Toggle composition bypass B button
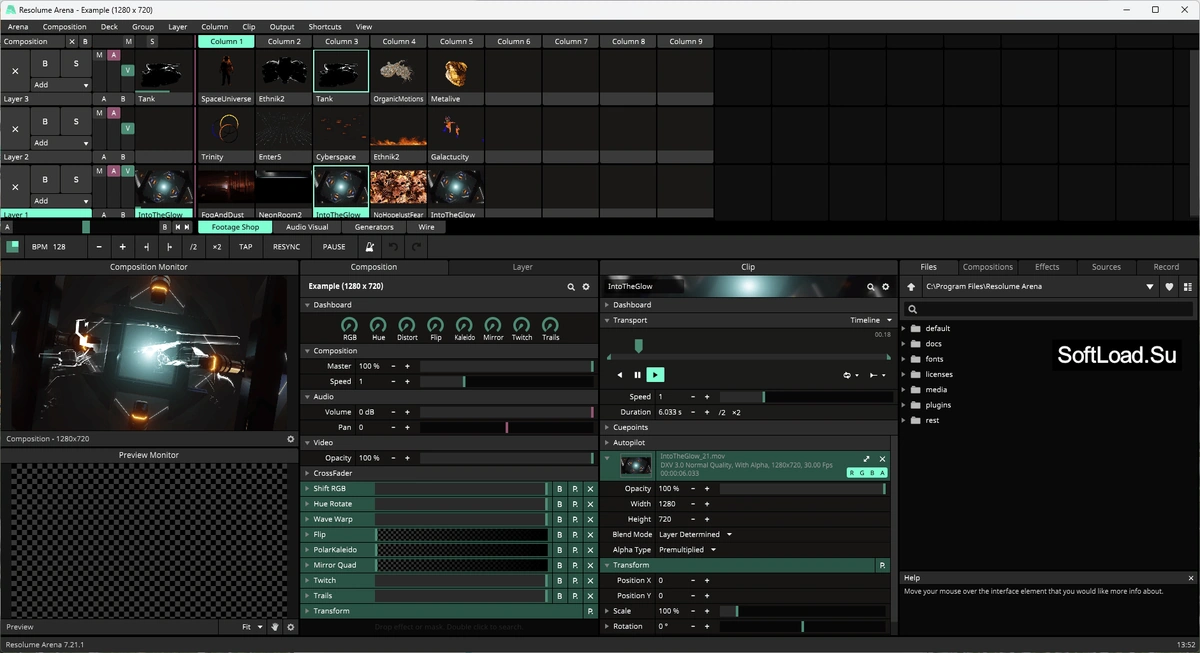 pos(85,42)
